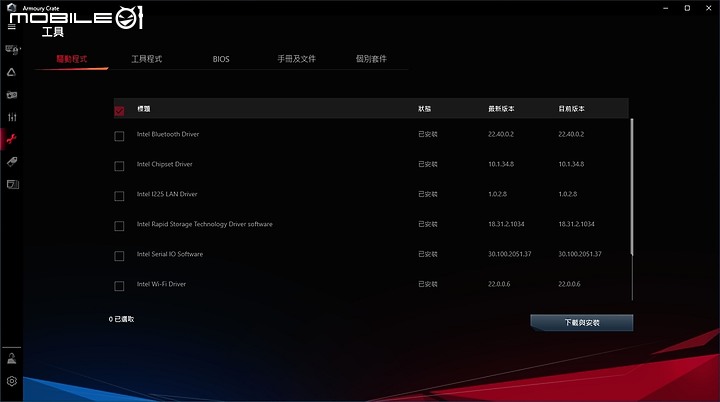This screenshot has width=720, height=402.
Task: Maximize the Armoury Crate window
Action: click(687, 8)
